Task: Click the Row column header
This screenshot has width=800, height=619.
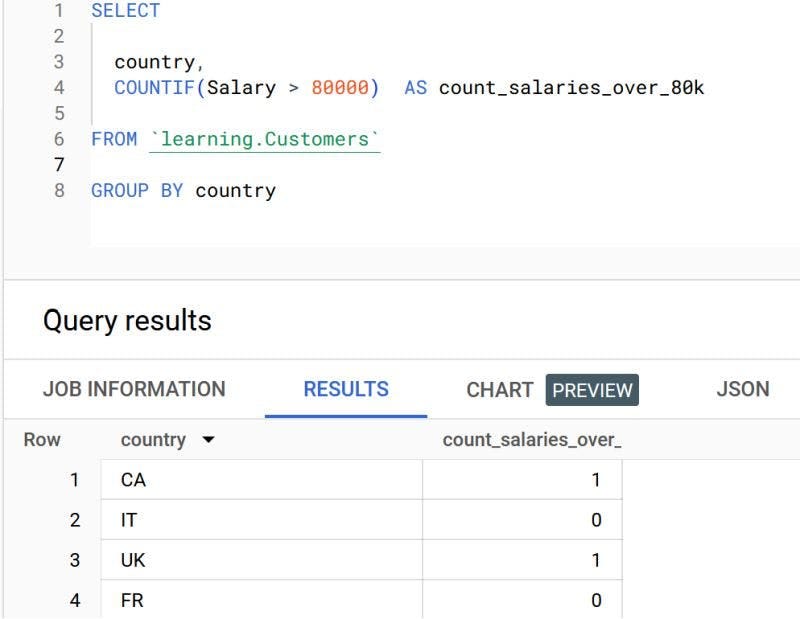Action: (x=44, y=439)
